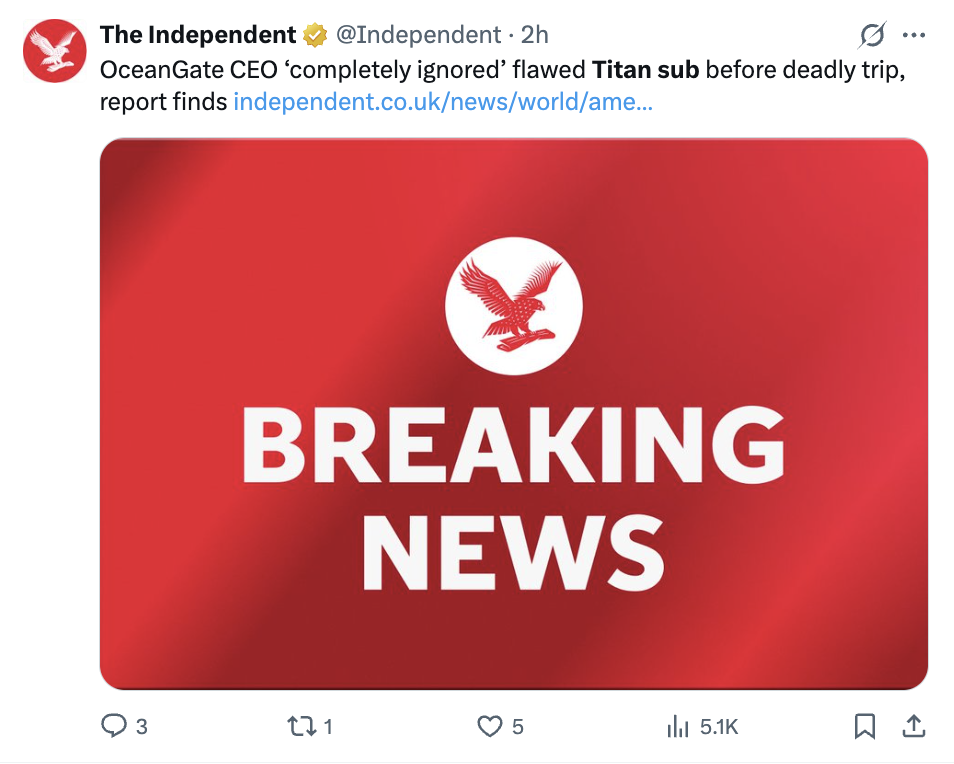This screenshot has width=954, height=764.
Task: Open the Grok explain post icon
Action: pos(872,36)
